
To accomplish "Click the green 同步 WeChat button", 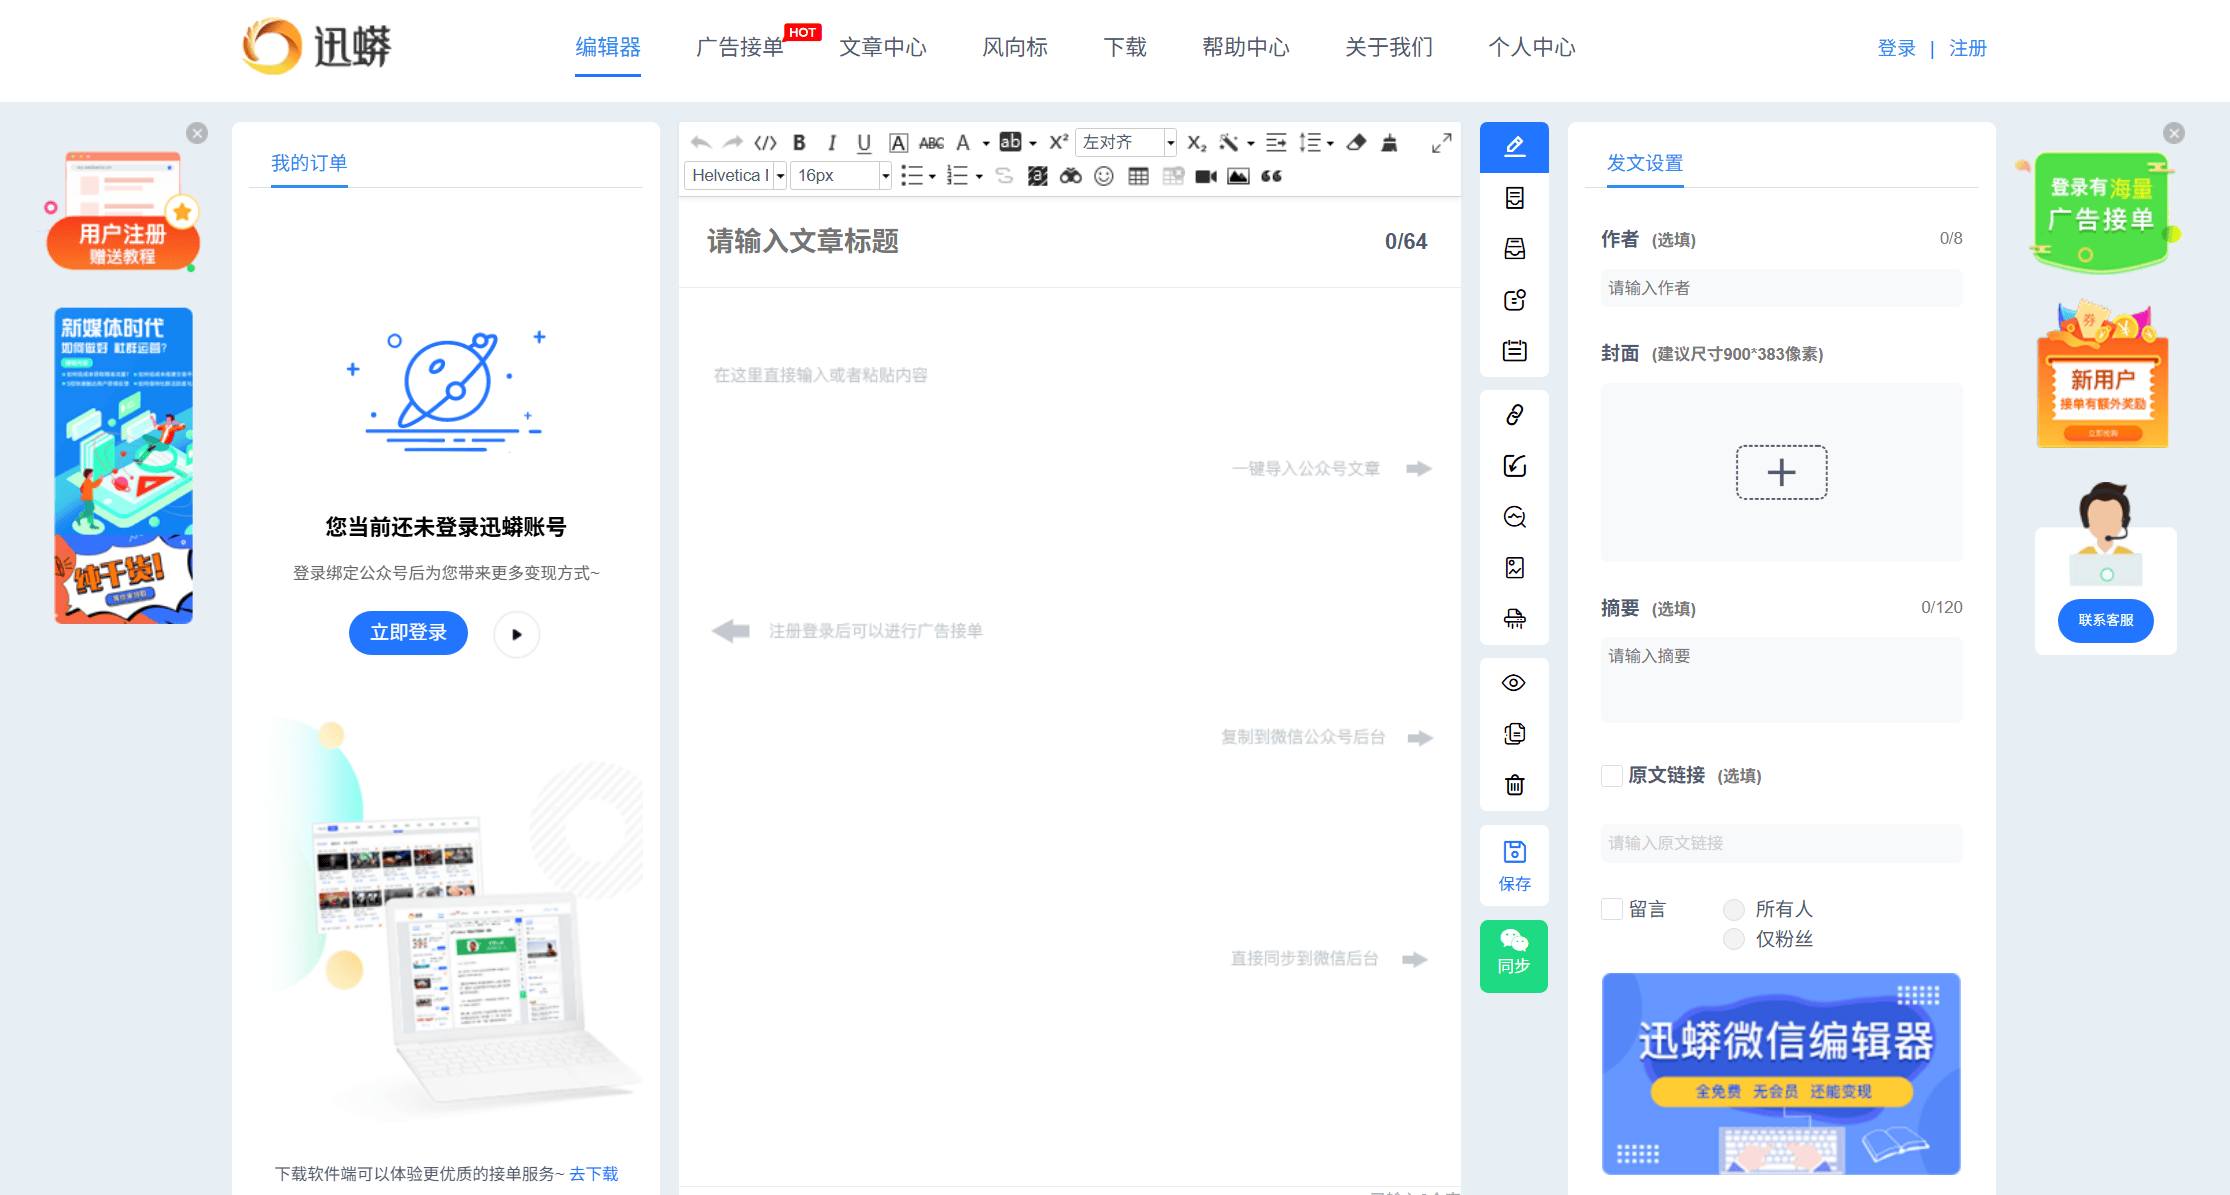I will click(x=1514, y=956).
